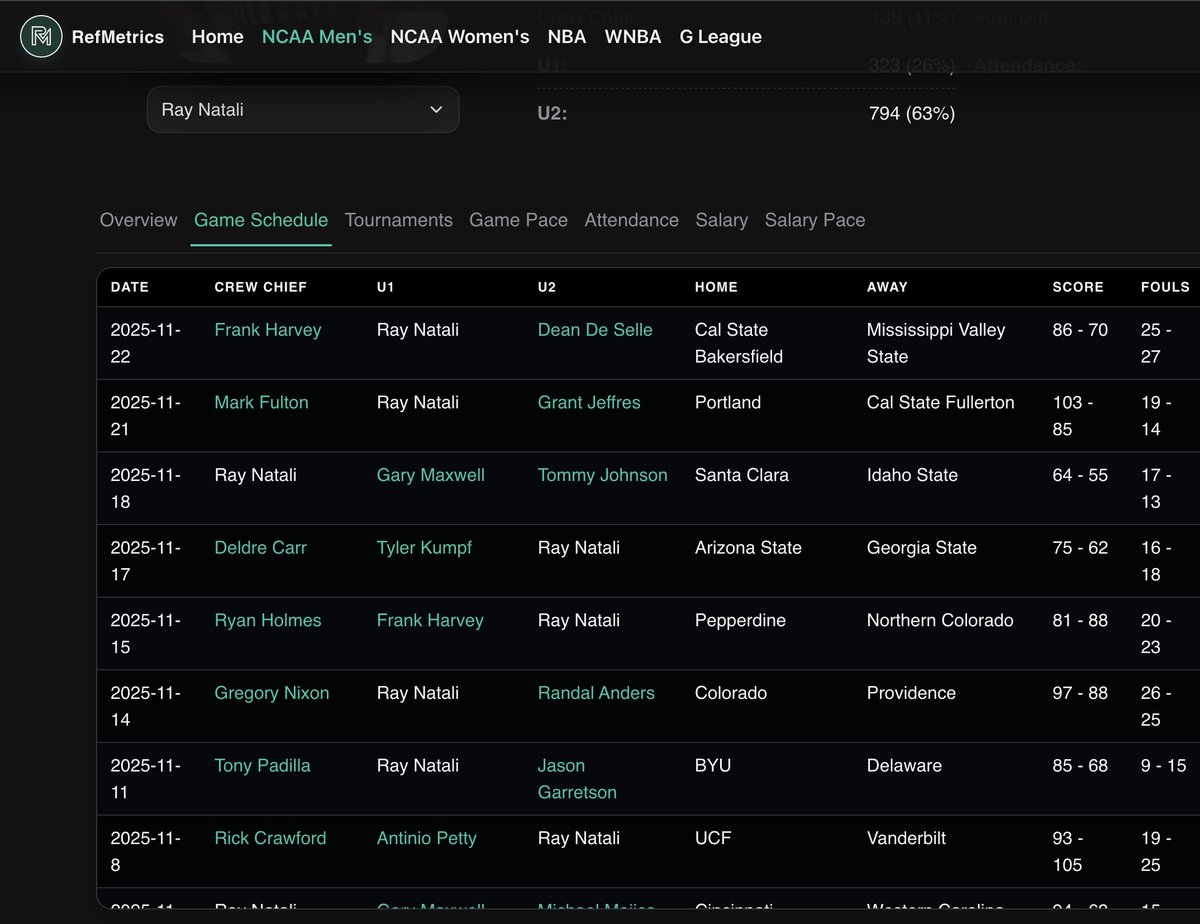Switch to the Salary Pace tab
The image size is (1200, 924).
point(815,220)
